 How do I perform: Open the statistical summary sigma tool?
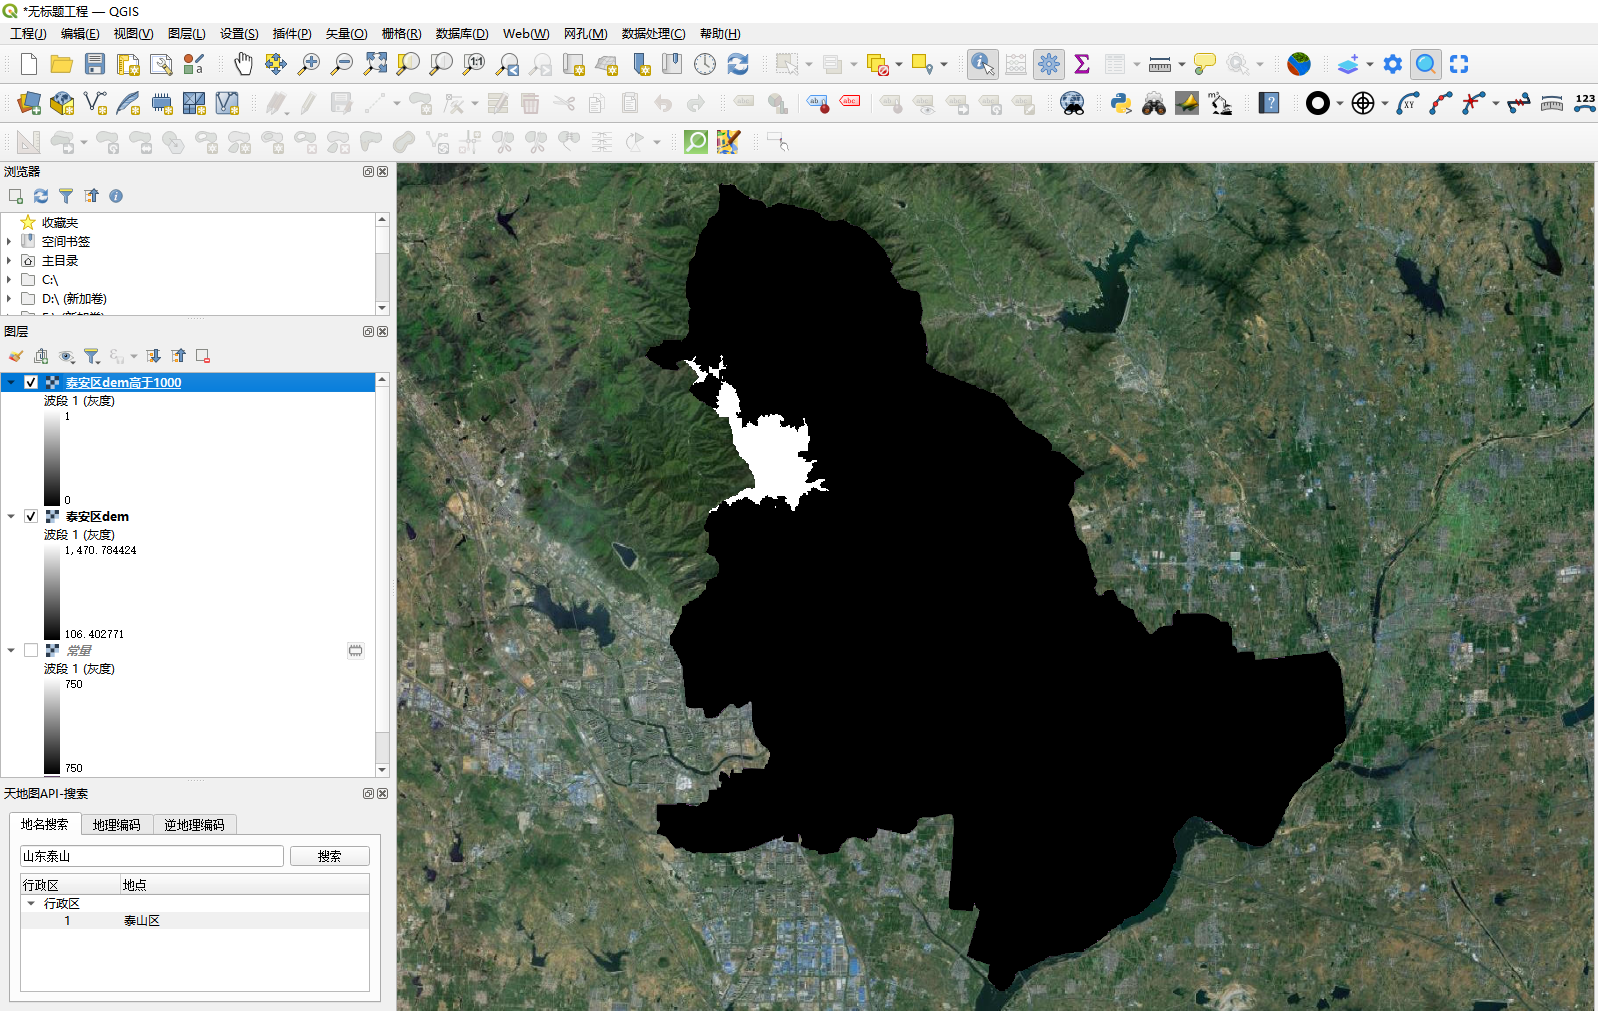1082,64
